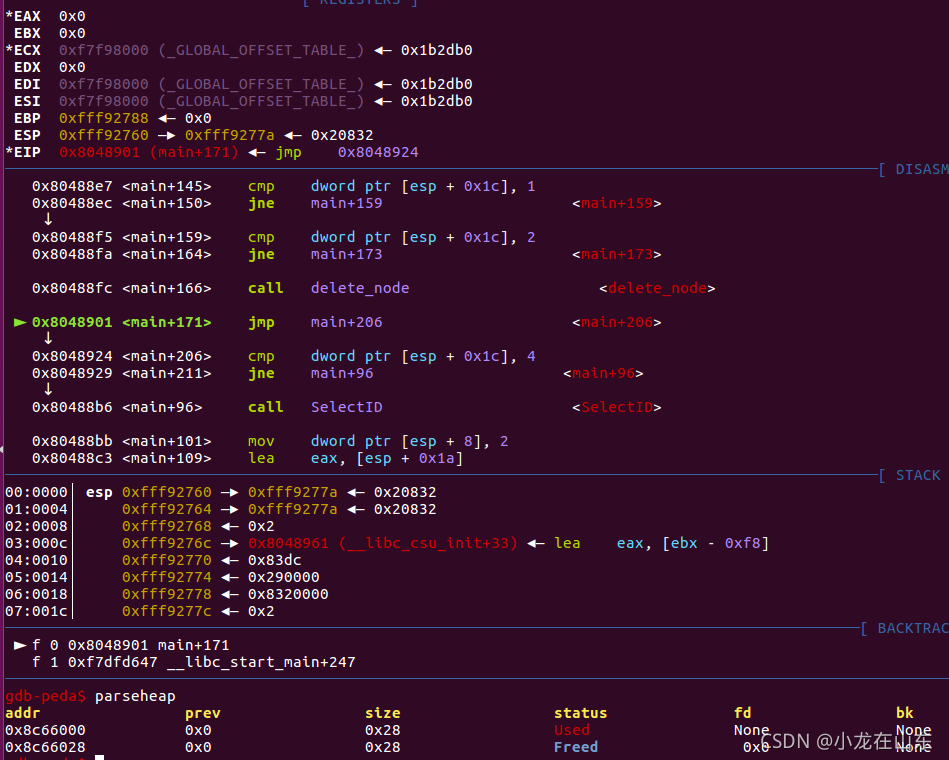Click the <main+159> jump target annotation
The height and width of the screenshot is (760, 949).
(617, 203)
